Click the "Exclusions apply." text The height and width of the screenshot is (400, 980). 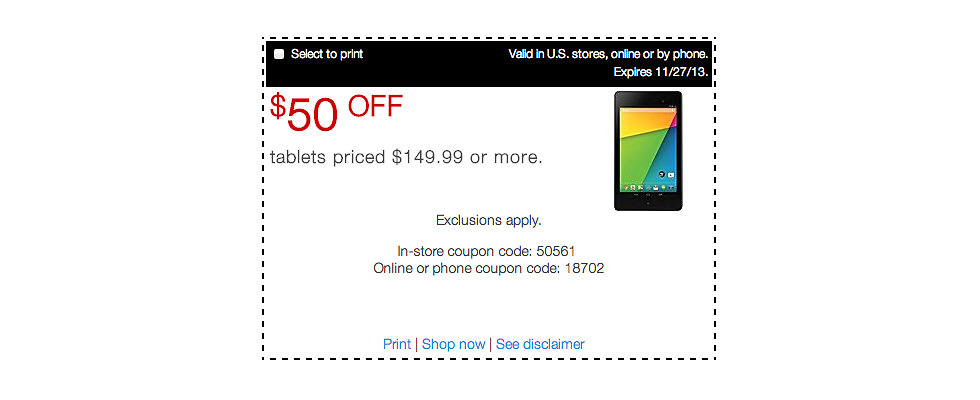coord(489,220)
